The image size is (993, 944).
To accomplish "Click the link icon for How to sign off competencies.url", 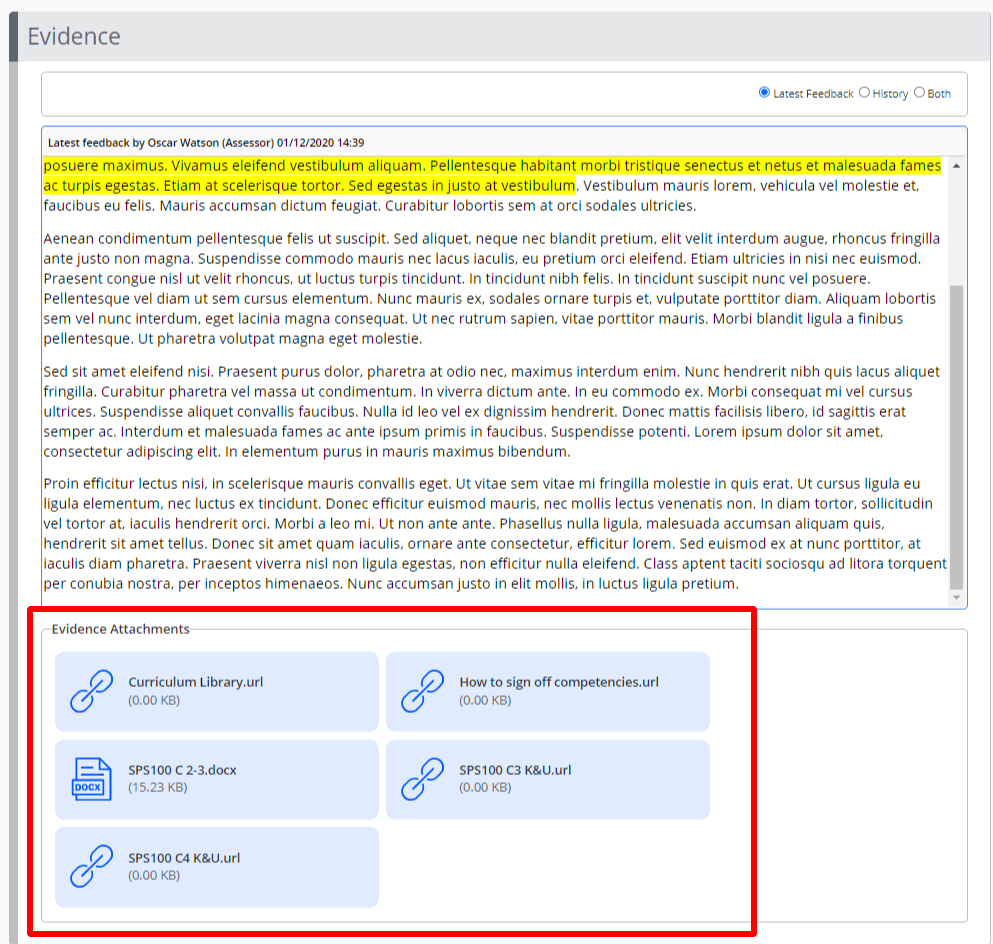I will (422, 691).
